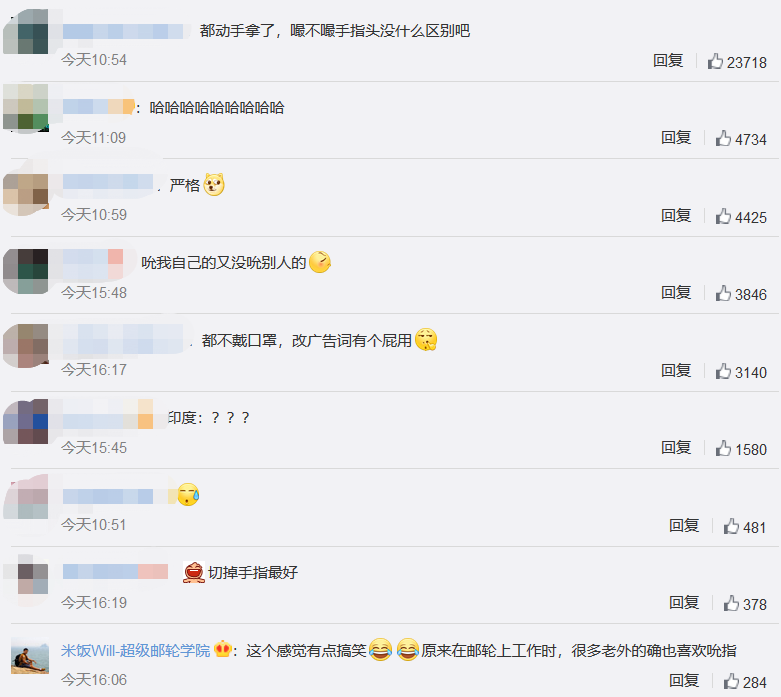
Task: Reply to the 切掉手指最好 comment
Action: 684,603
